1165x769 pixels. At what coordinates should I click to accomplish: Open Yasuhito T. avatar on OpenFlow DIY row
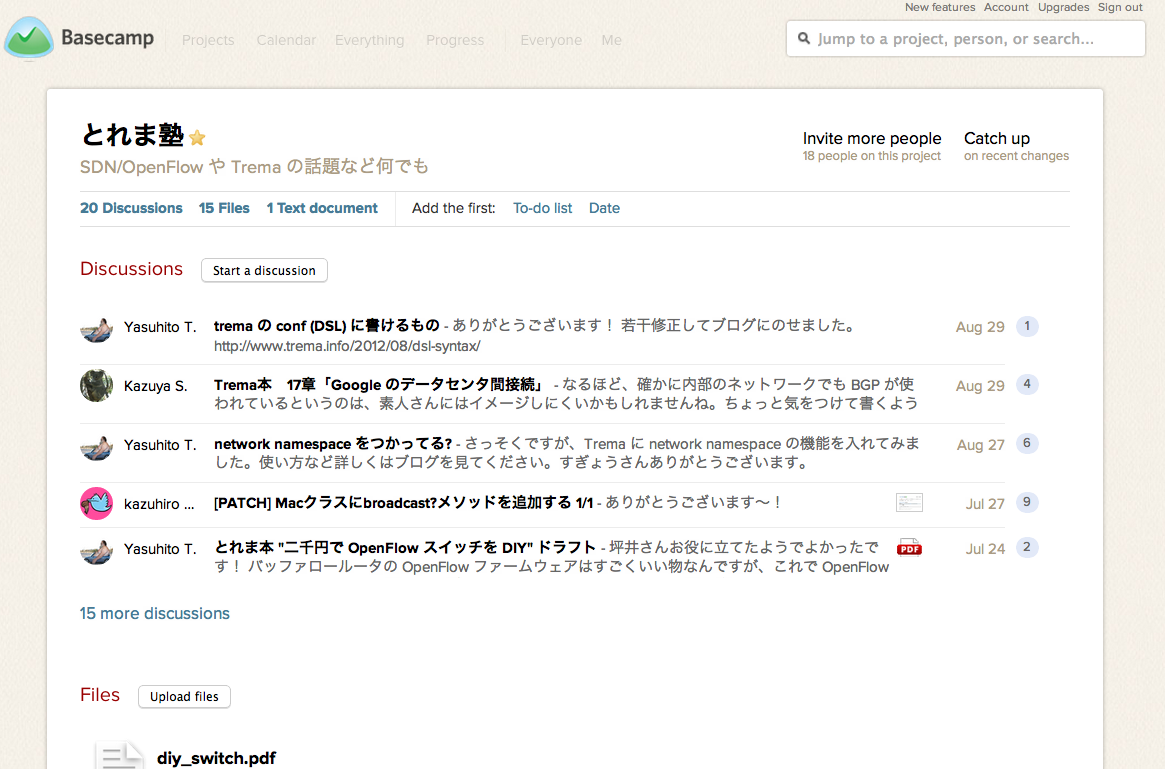97,550
